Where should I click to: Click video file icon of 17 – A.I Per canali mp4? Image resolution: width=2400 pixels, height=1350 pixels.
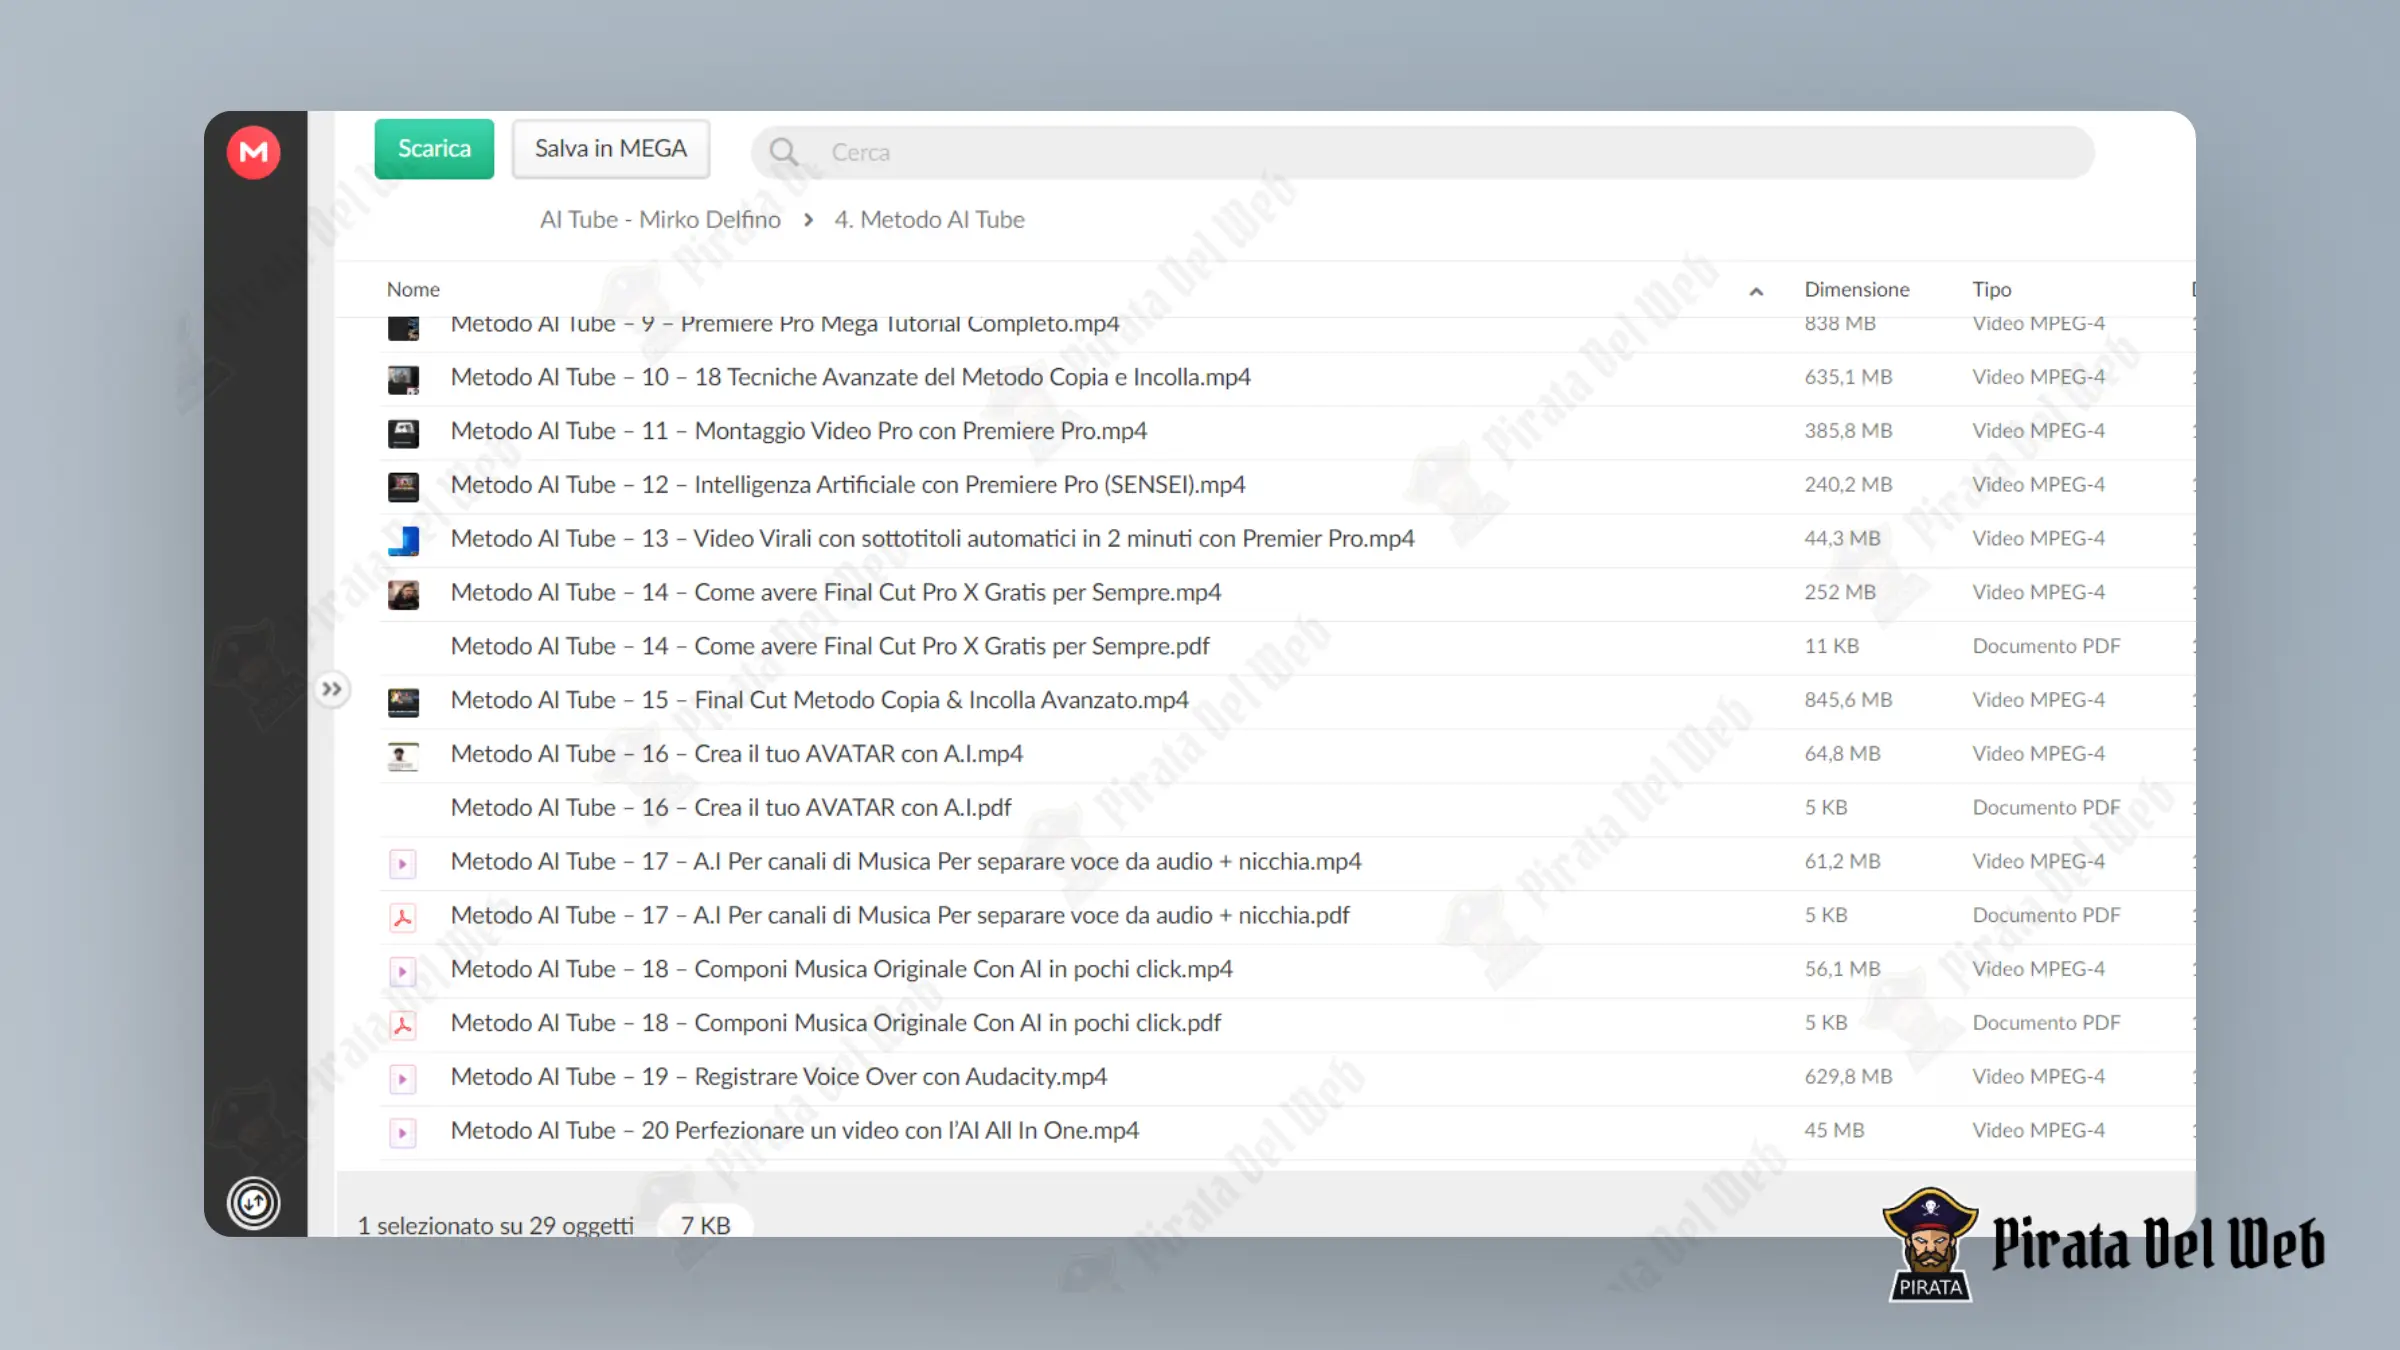(x=403, y=864)
